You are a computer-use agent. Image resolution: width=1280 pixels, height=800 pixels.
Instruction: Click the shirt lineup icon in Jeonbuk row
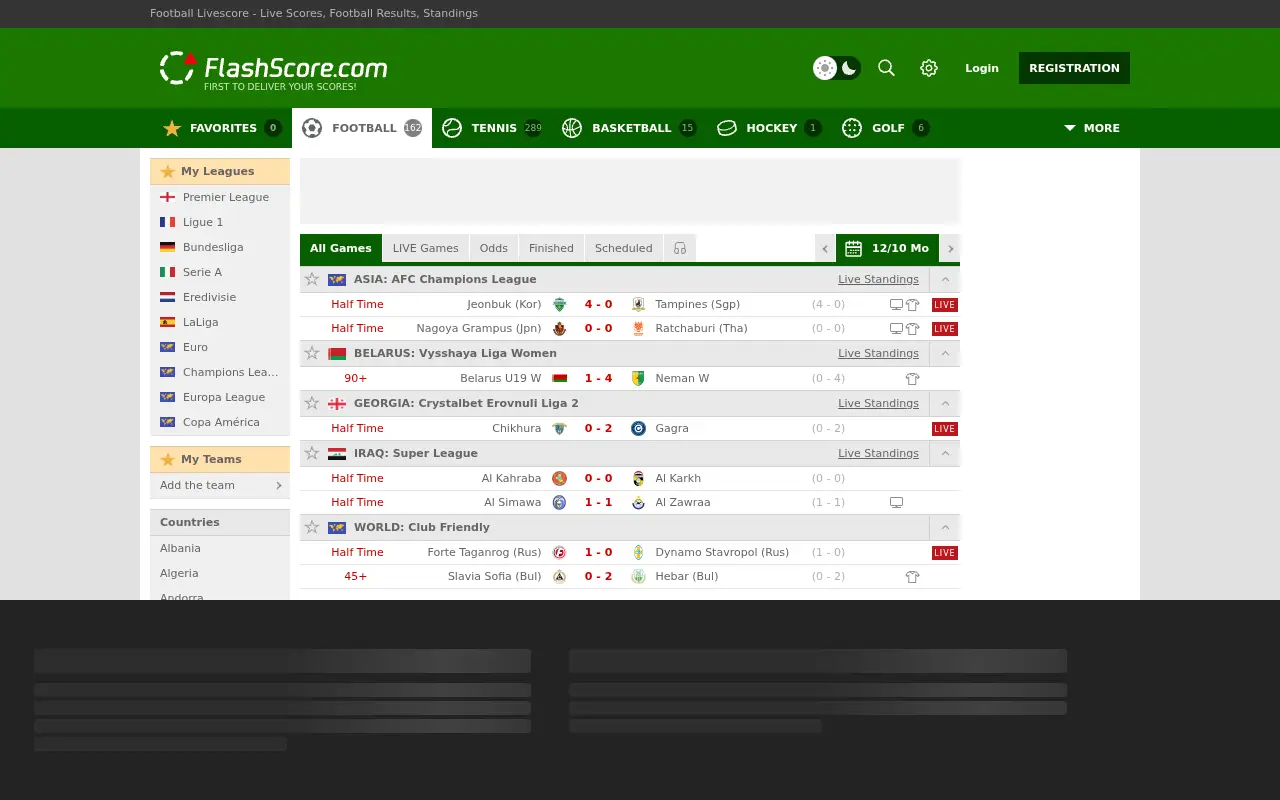pos(912,304)
